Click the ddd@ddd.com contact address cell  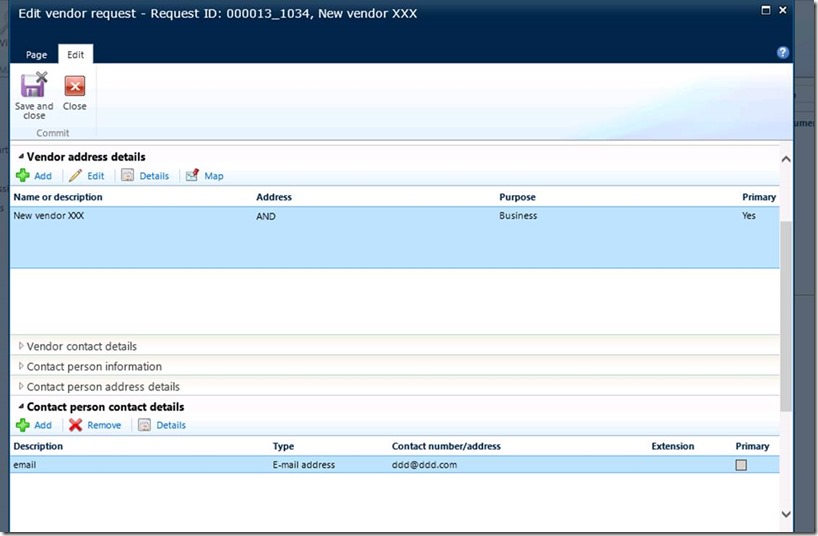click(424, 465)
